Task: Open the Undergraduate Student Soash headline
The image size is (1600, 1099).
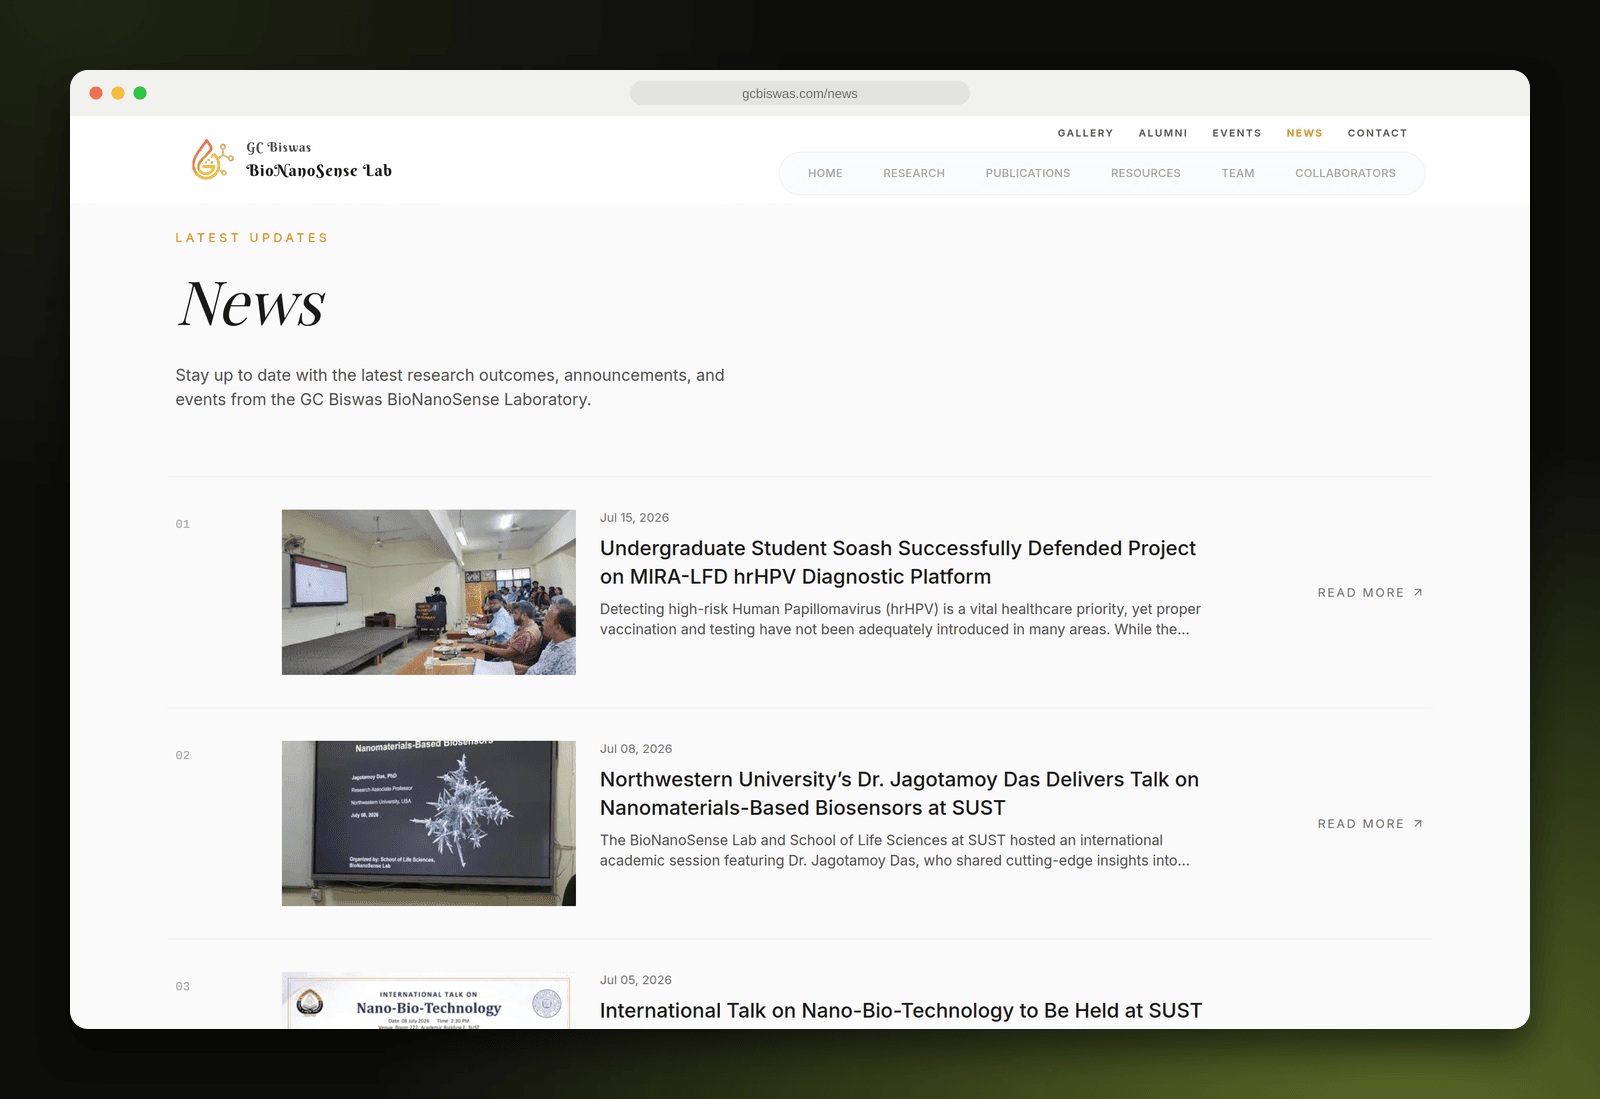Action: [898, 562]
